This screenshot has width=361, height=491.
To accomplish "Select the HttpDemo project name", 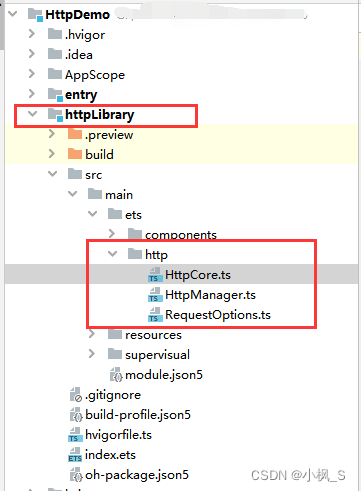I will pos(77,15).
